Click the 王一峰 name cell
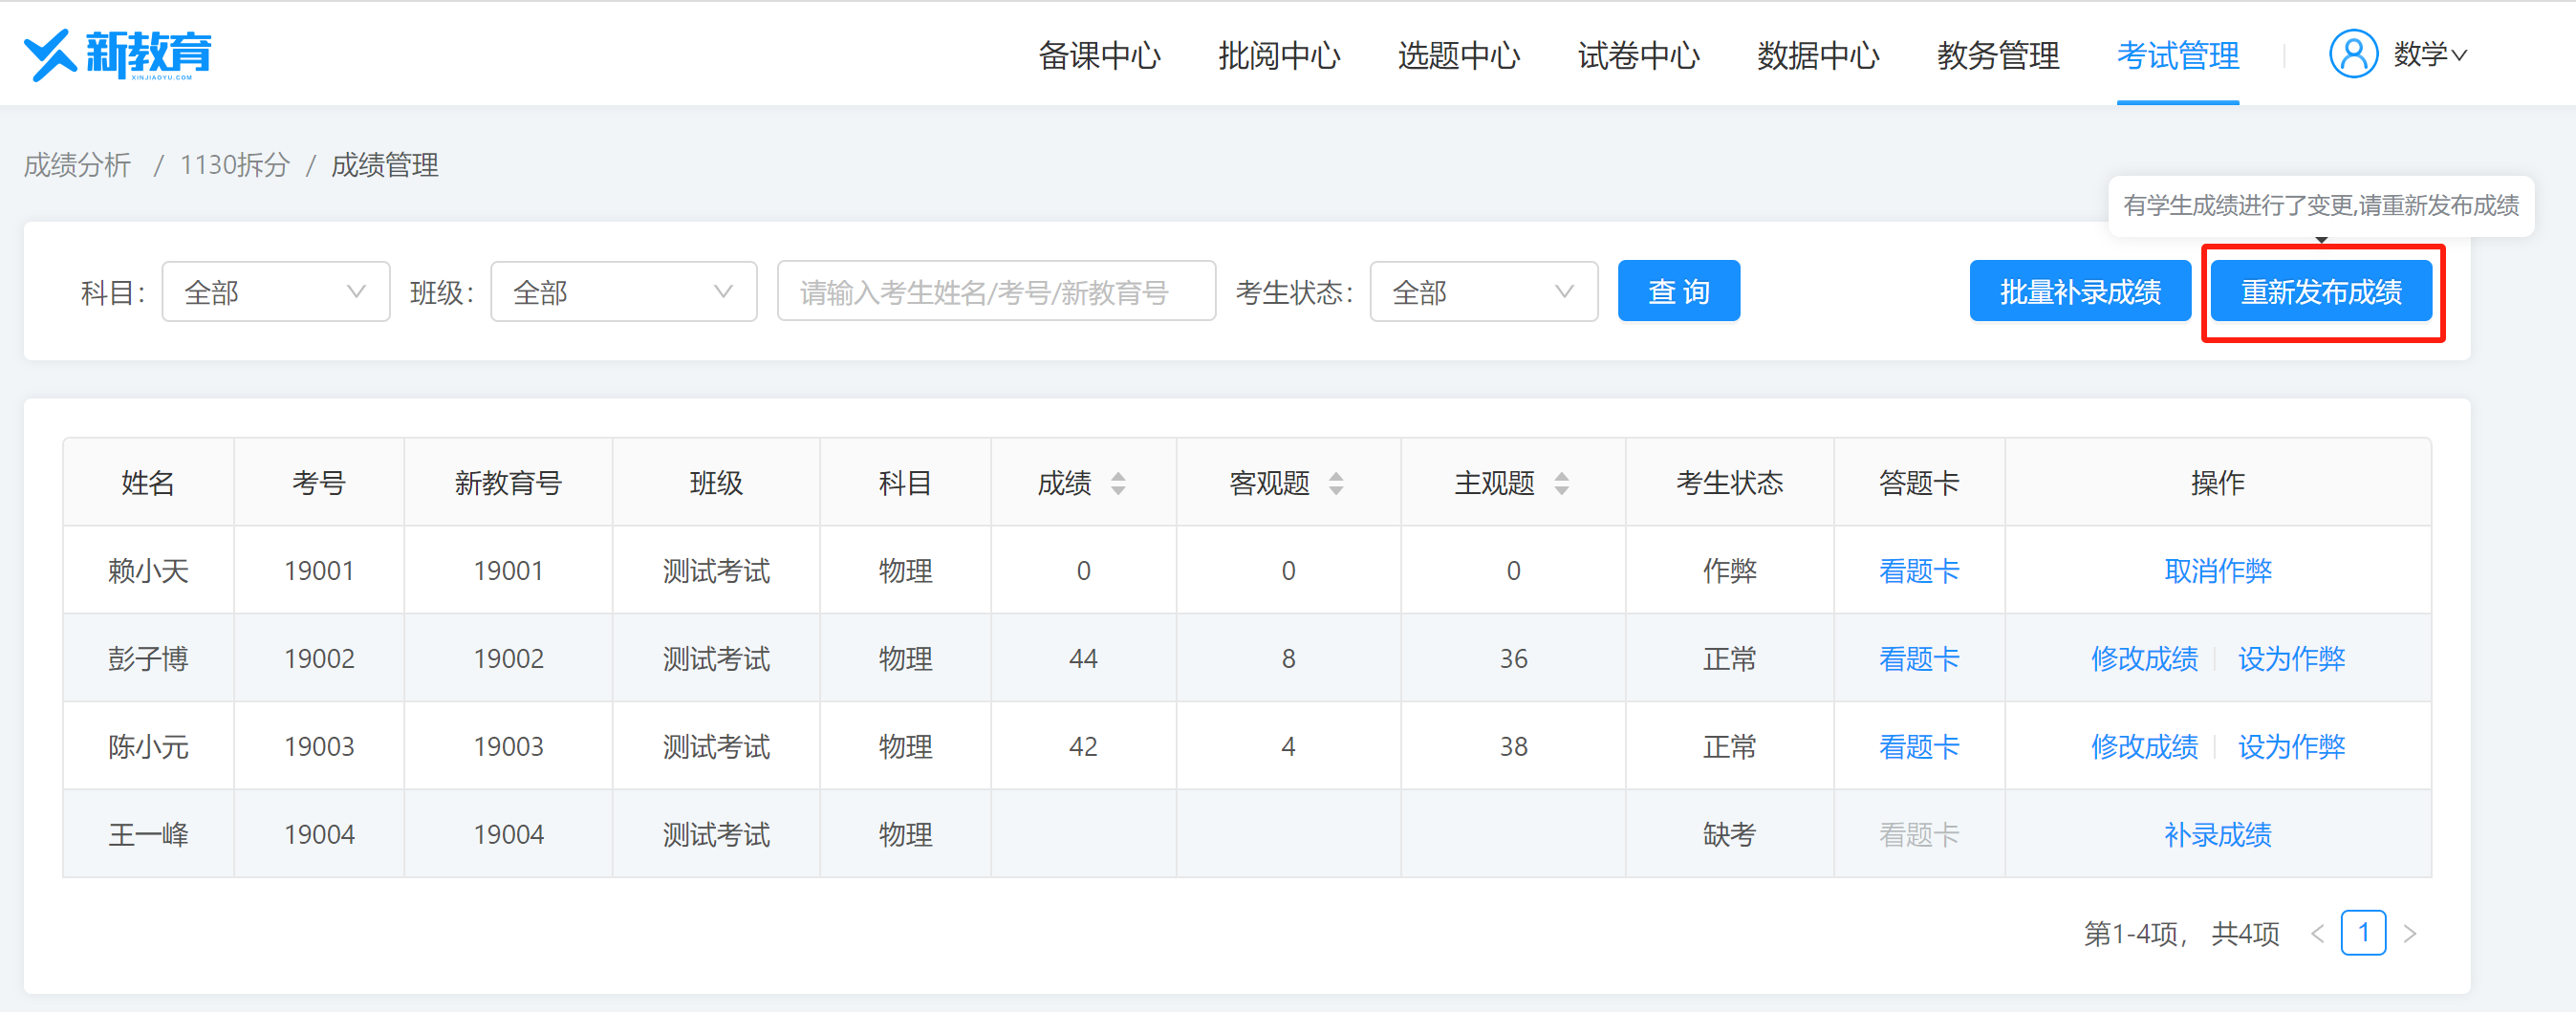 [x=148, y=835]
